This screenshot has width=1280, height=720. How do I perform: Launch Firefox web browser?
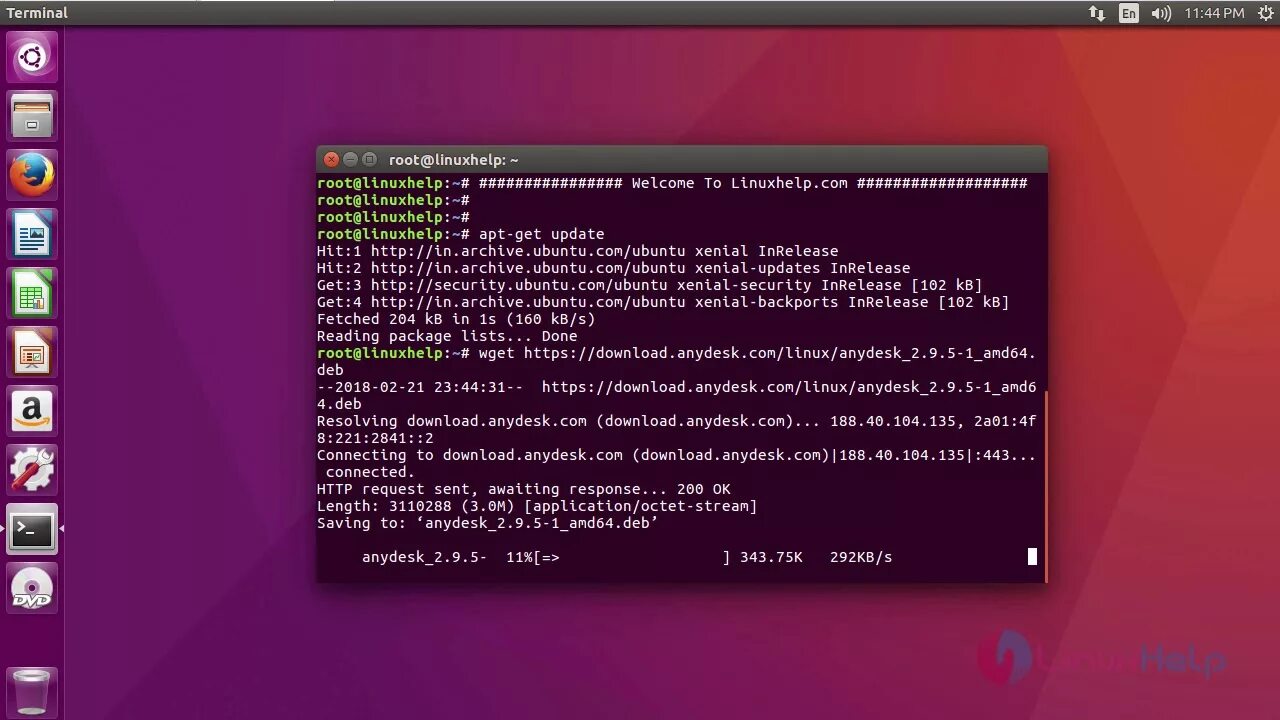click(x=32, y=174)
